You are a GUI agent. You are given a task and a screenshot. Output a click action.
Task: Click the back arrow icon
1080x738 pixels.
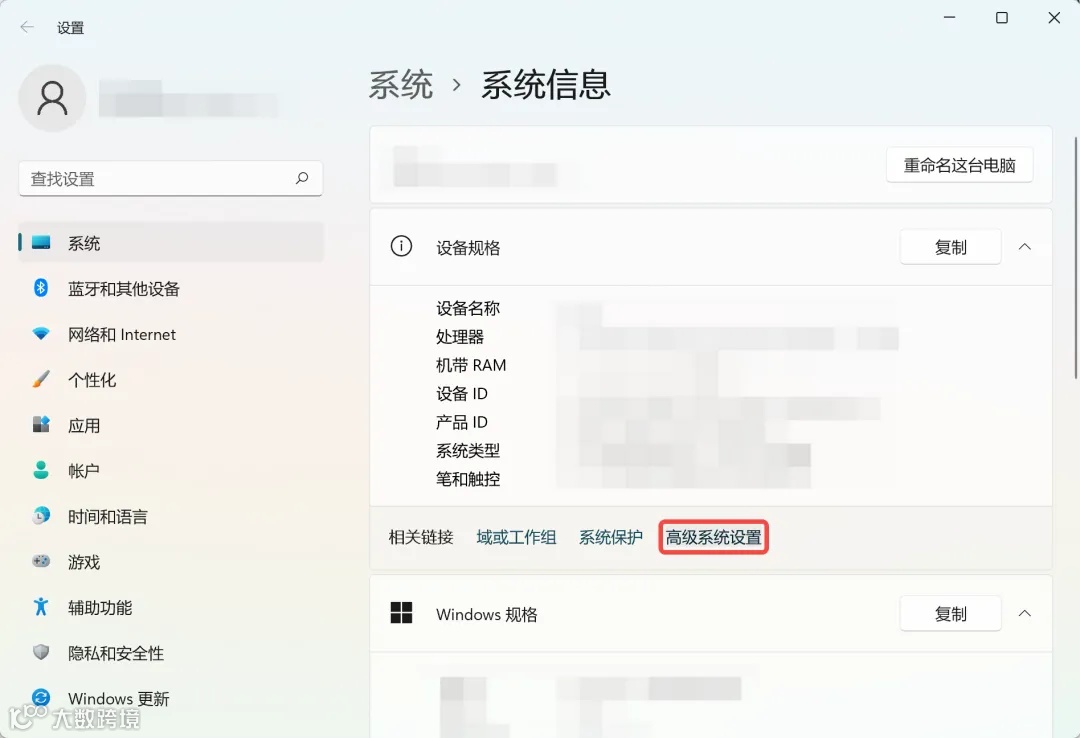pos(27,27)
